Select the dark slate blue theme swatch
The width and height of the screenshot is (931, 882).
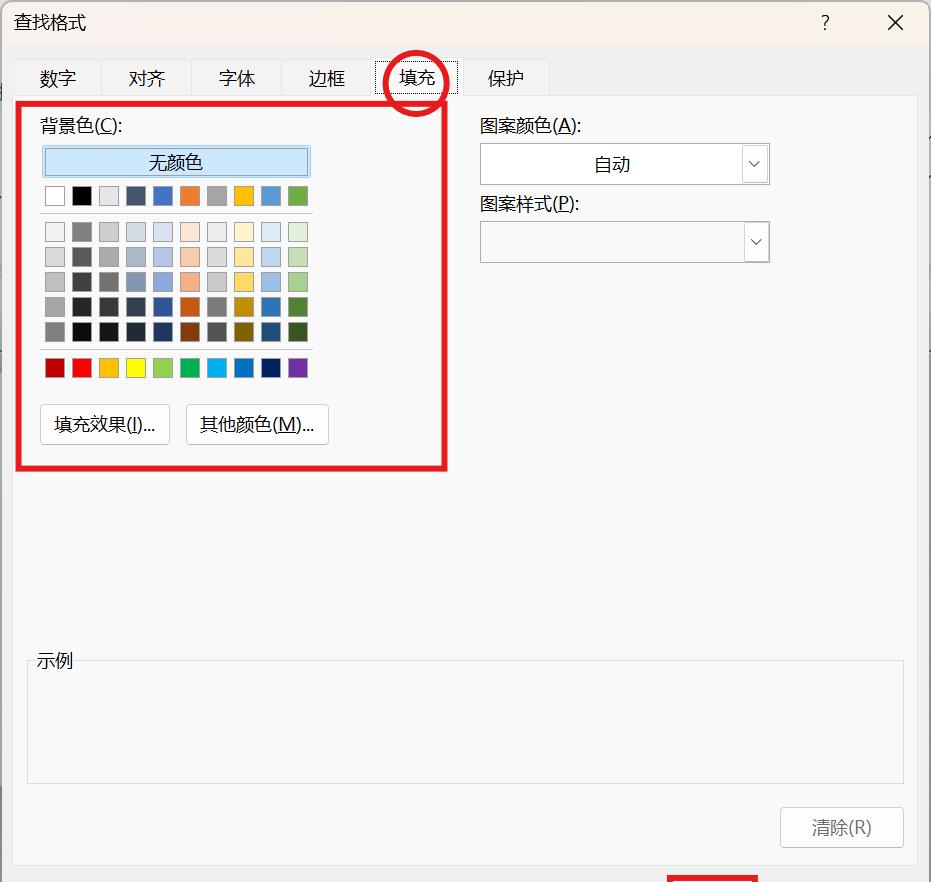(136, 196)
